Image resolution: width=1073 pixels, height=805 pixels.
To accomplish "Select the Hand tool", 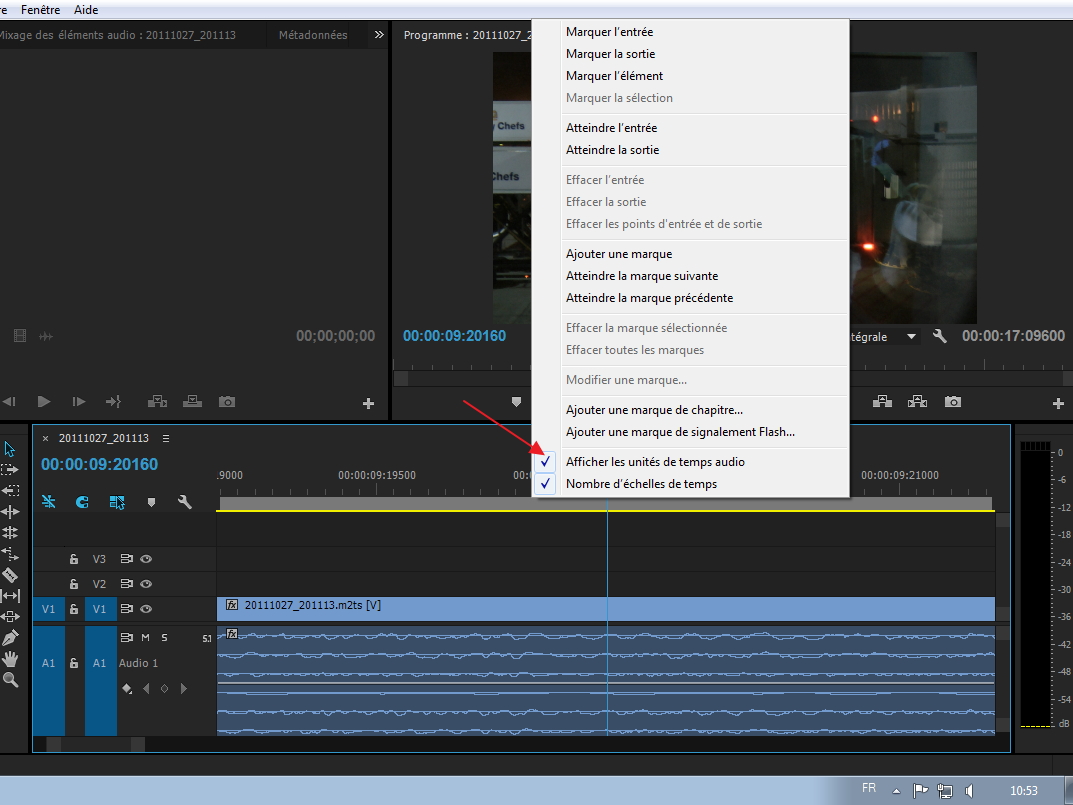I will [10, 658].
